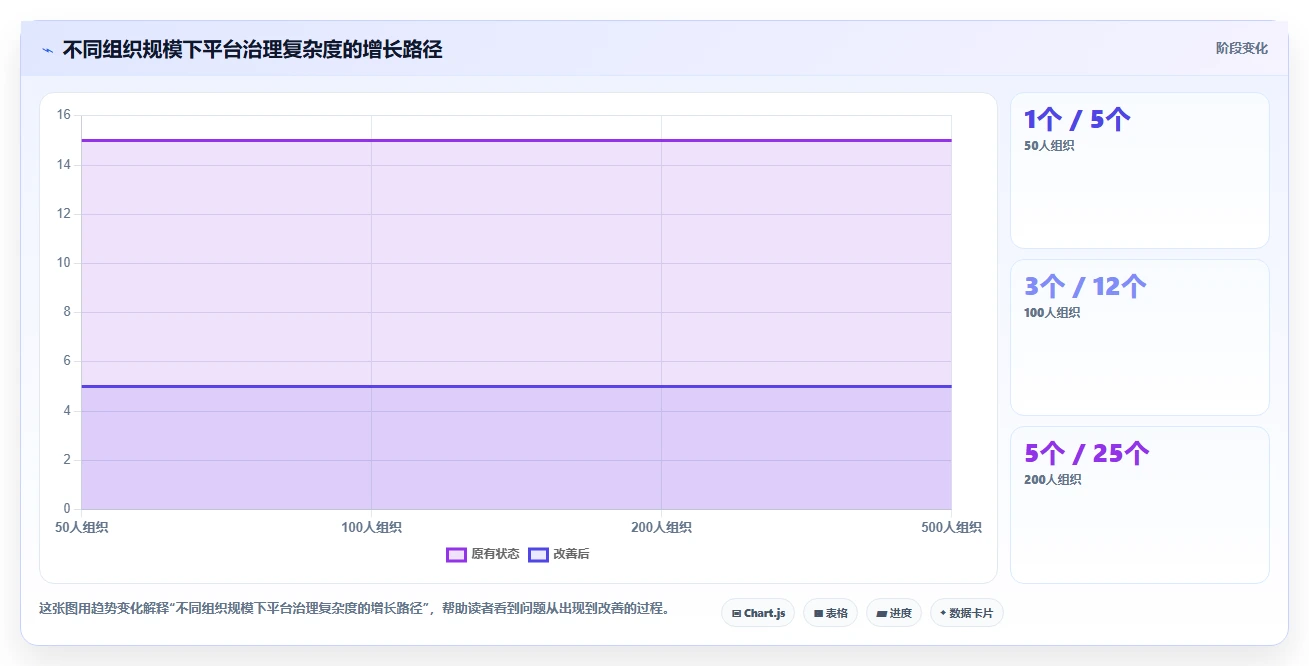Click the purple 原有状态 legend color box
Image resolution: width=1309 pixels, height=666 pixels.
(x=457, y=554)
